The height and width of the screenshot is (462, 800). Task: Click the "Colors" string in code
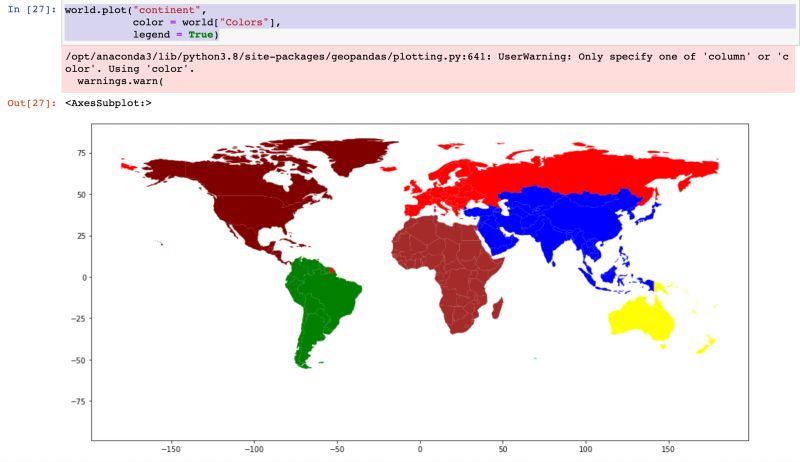[244, 22]
